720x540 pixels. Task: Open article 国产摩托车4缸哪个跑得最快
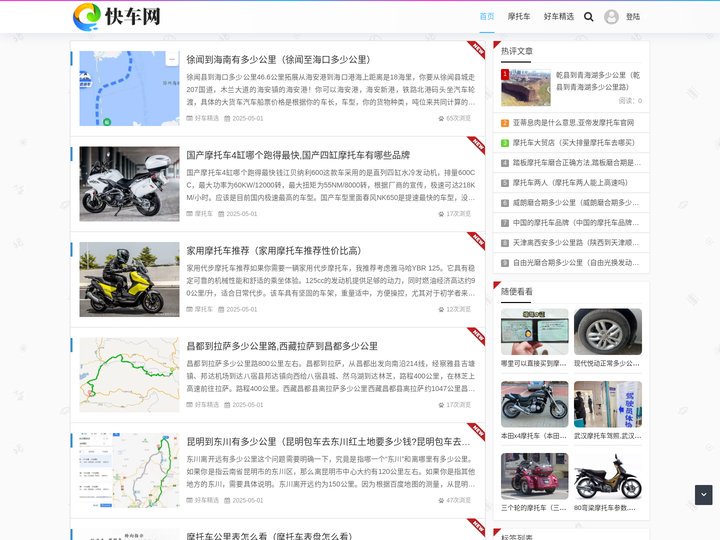coord(298,155)
